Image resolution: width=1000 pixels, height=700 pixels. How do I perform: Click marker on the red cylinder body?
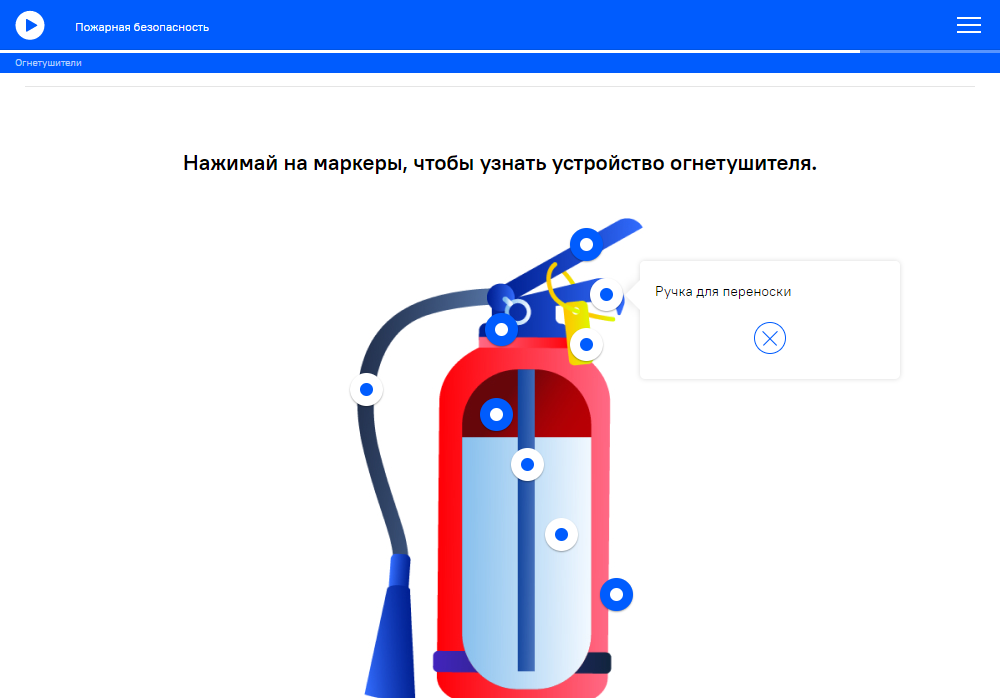616,594
